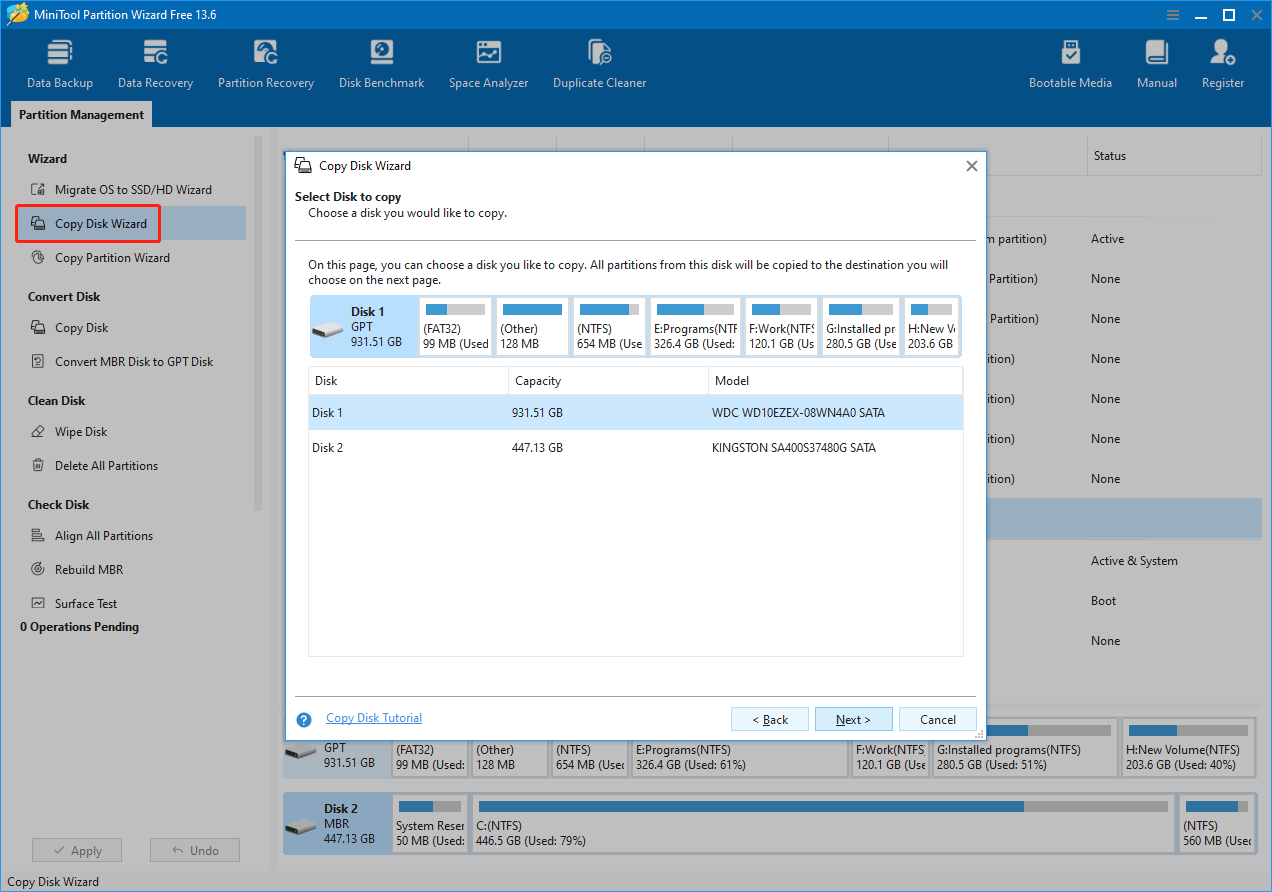Click the Apply button
This screenshot has width=1272, height=892.
click(77, 850)
